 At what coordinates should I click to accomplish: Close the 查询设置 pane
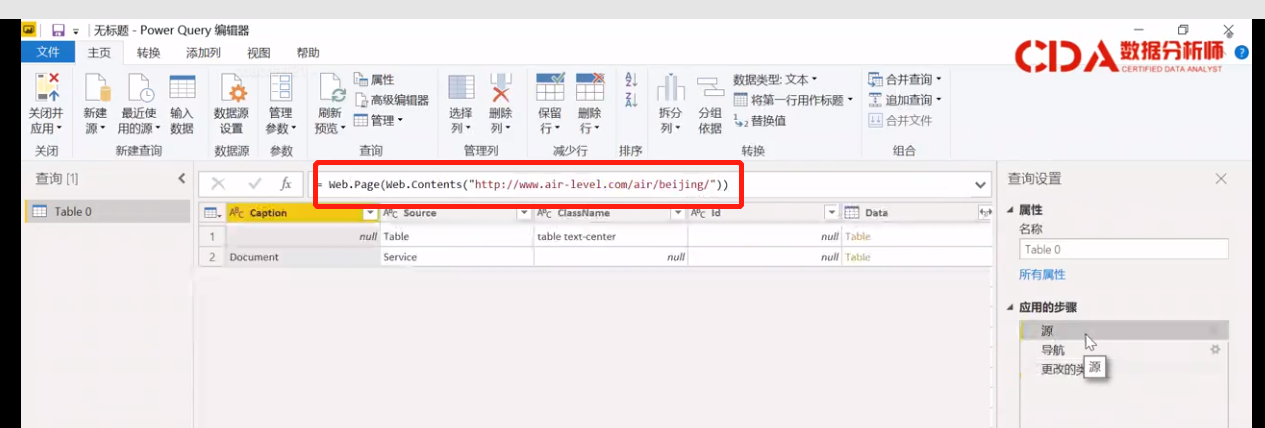point(1220,179)
